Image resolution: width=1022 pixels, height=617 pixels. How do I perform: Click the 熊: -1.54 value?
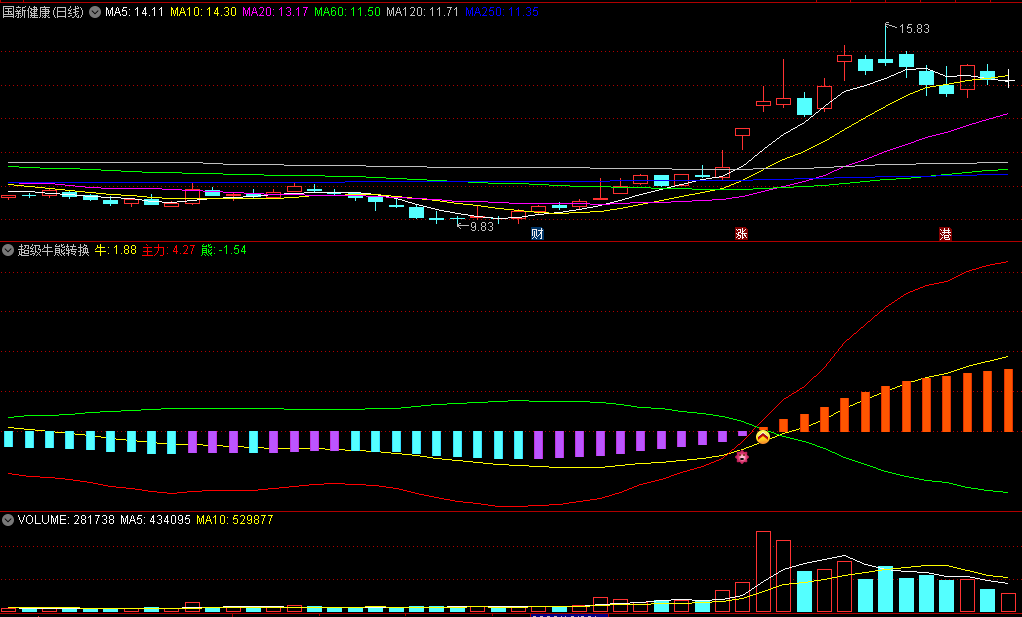(x=224, y=250)
